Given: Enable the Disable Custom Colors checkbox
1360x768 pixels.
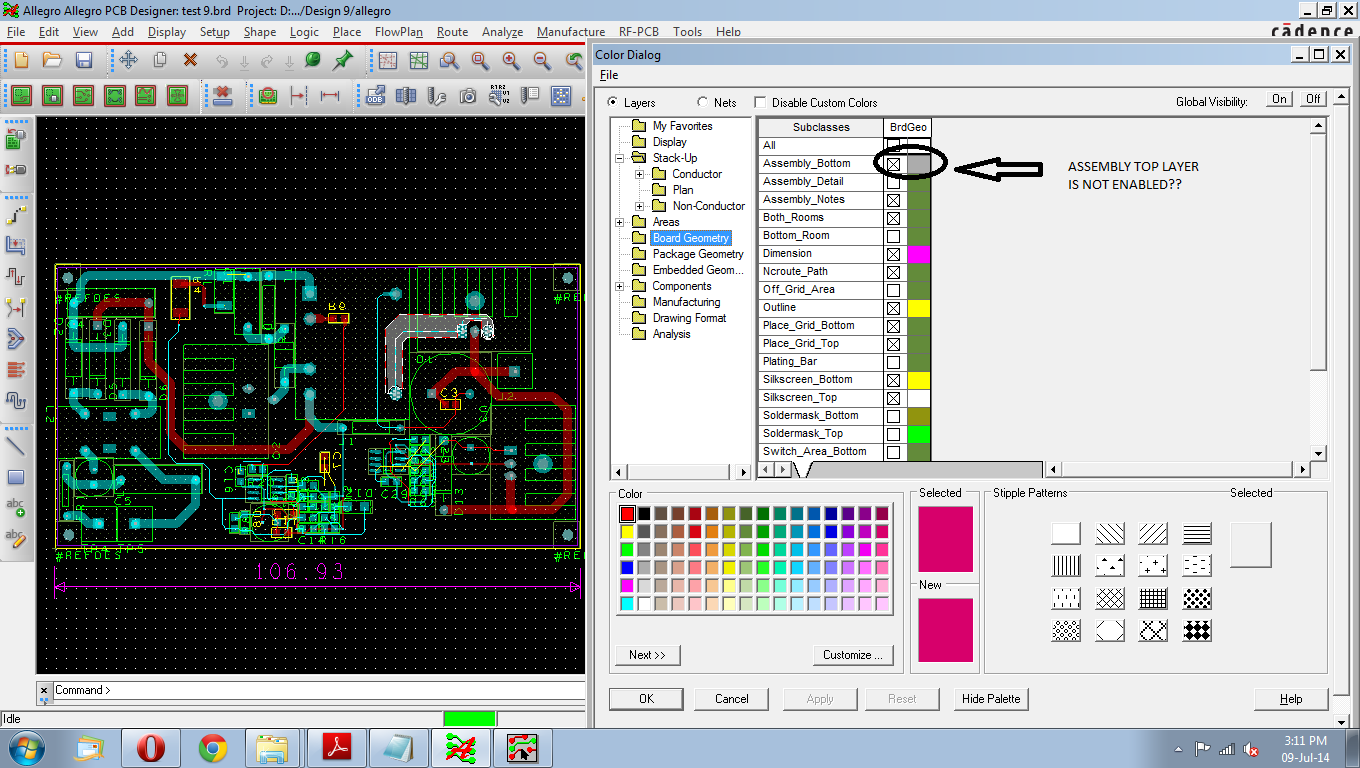Looking at the screenshot, I should [760, 102].
